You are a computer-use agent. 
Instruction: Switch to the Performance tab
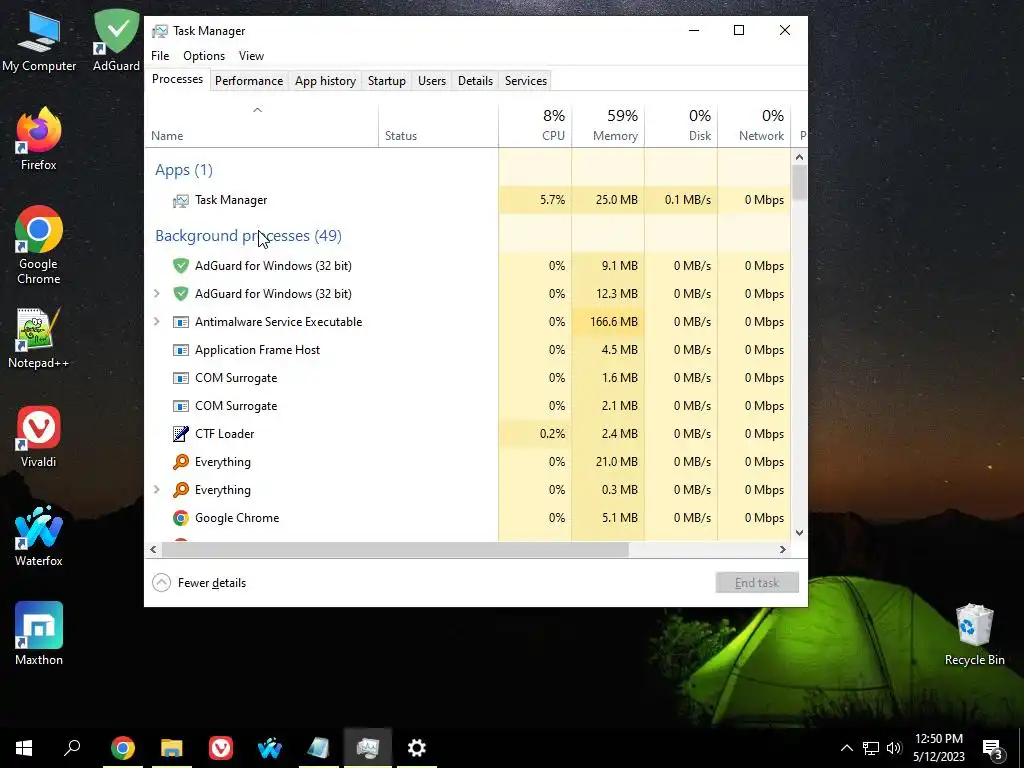click(x=249, y=81)
